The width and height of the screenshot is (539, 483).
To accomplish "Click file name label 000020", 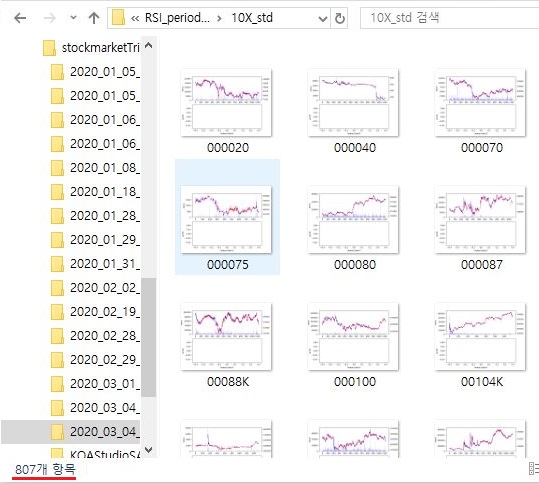I will click(228, 148).
